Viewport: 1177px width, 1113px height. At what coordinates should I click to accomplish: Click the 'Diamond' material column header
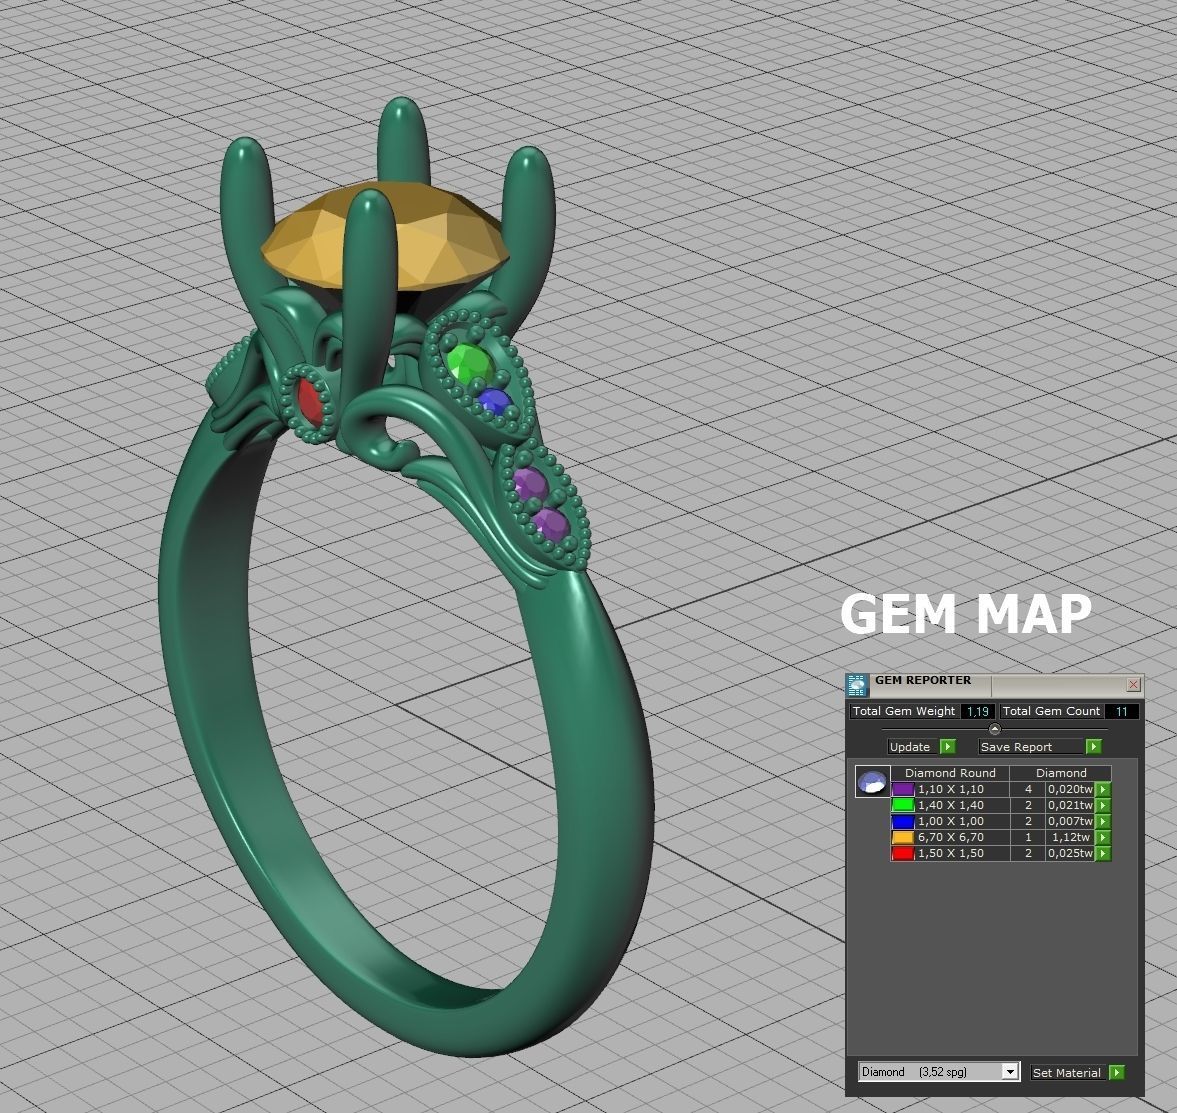(x=1061, y=773)
